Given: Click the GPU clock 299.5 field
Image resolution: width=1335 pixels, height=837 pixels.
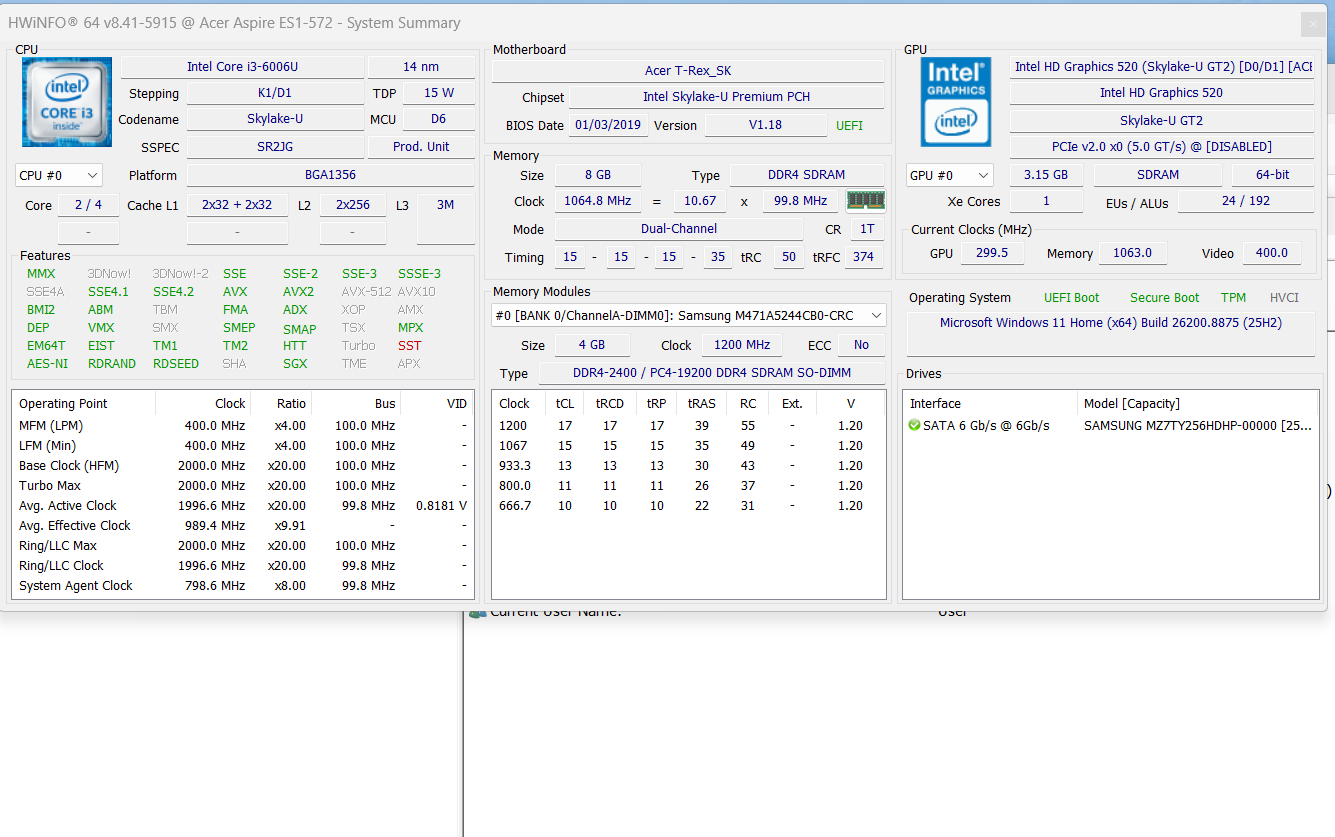Looking at the screenshot, I should coord(991,253).
